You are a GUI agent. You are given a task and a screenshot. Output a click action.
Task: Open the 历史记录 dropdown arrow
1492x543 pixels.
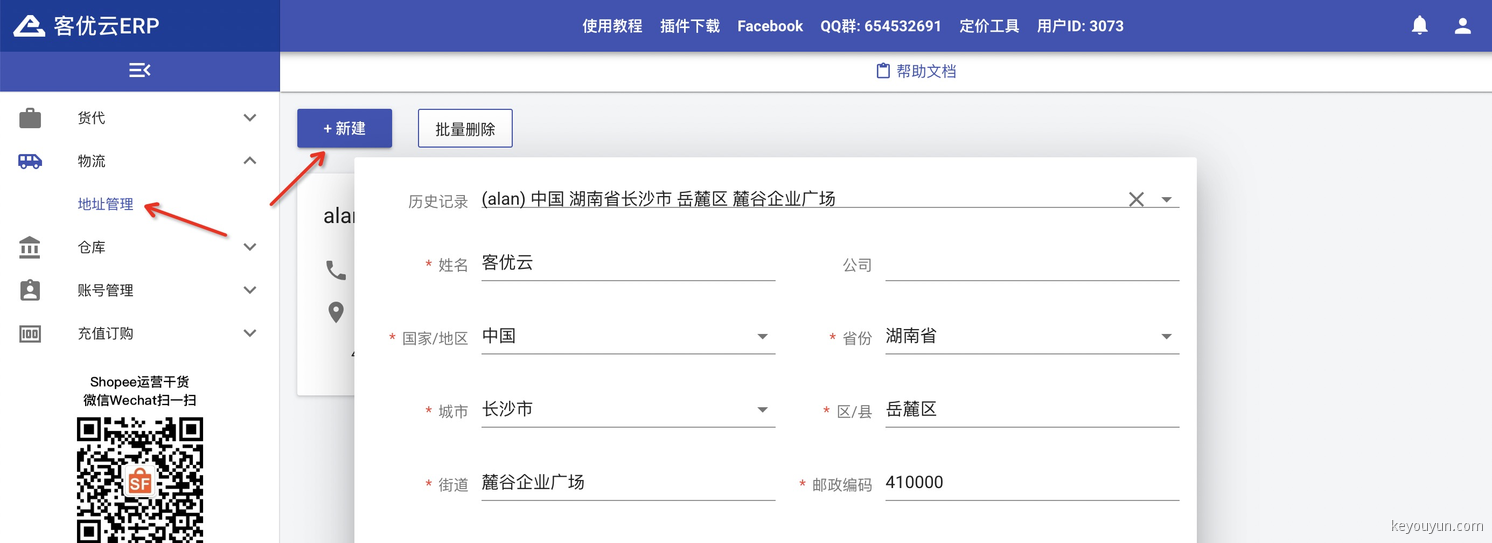(x=1166, y=199)
